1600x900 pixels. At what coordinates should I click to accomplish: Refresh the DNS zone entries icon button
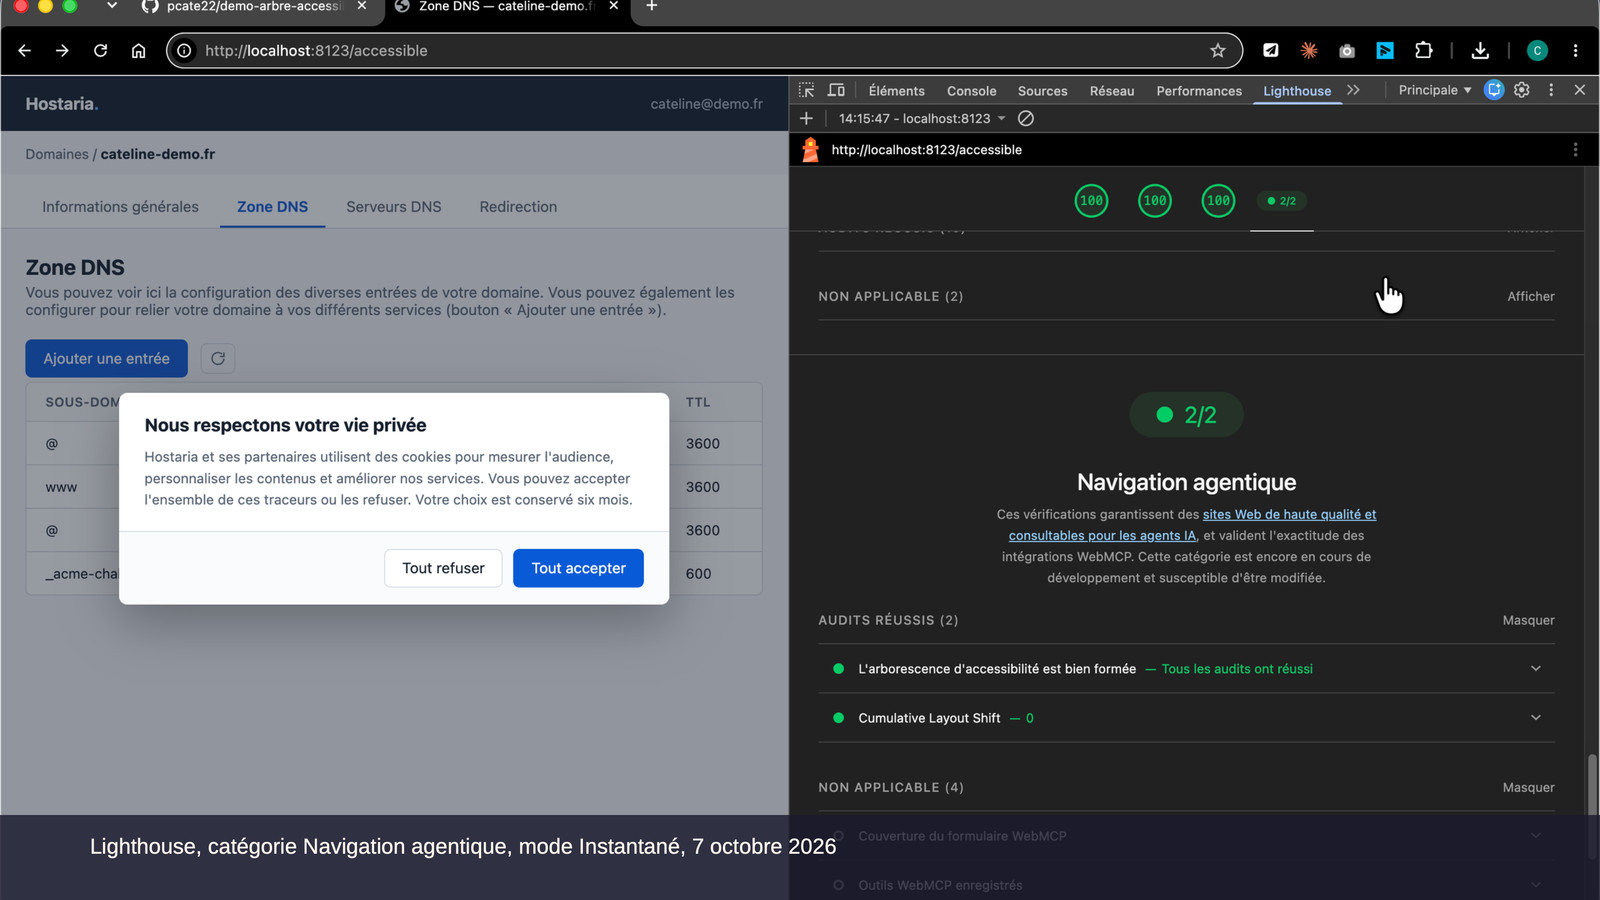point(218,358)
